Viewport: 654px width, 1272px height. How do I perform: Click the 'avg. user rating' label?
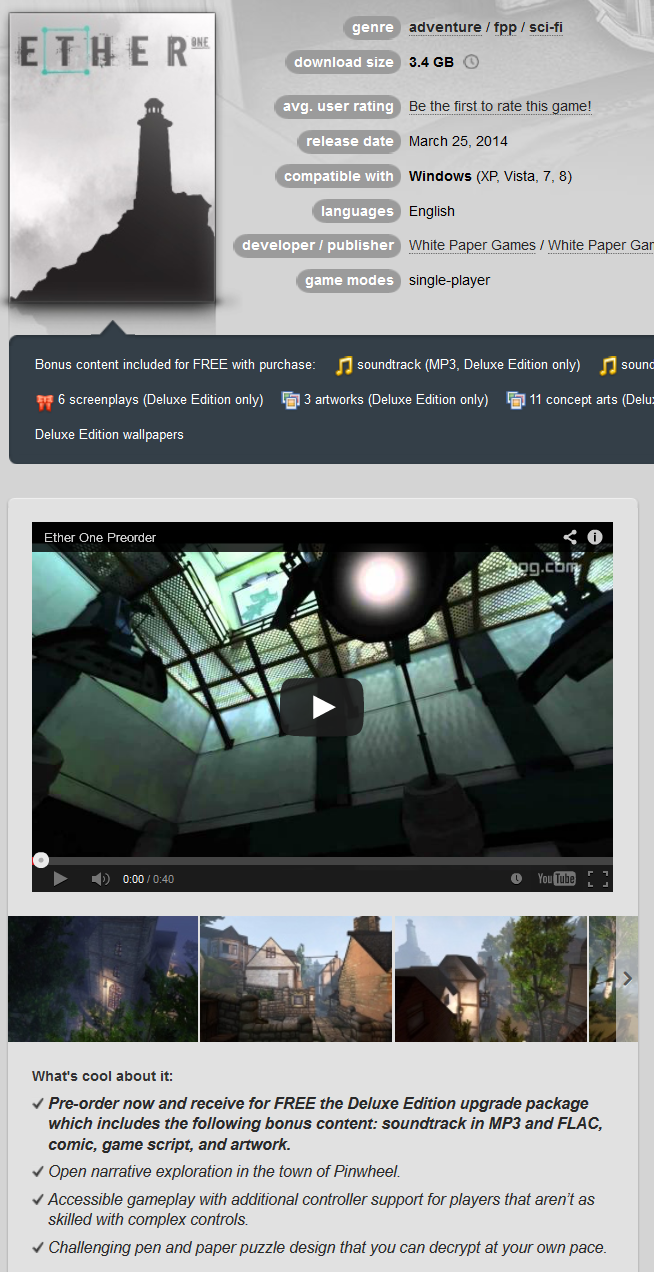pos(337,106)
